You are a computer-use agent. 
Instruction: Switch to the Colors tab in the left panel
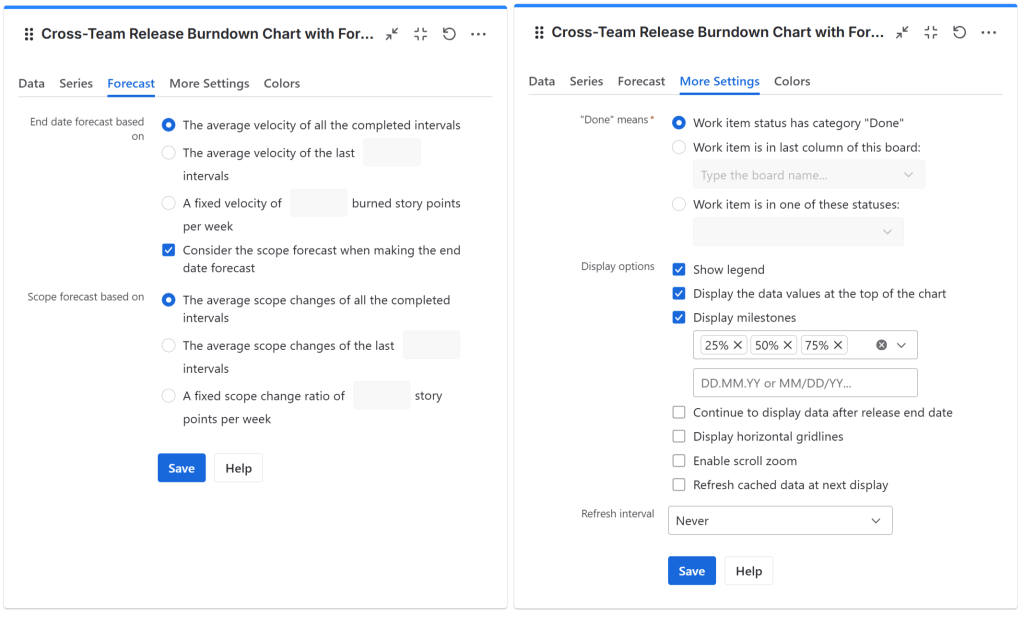tap(282, 84)
